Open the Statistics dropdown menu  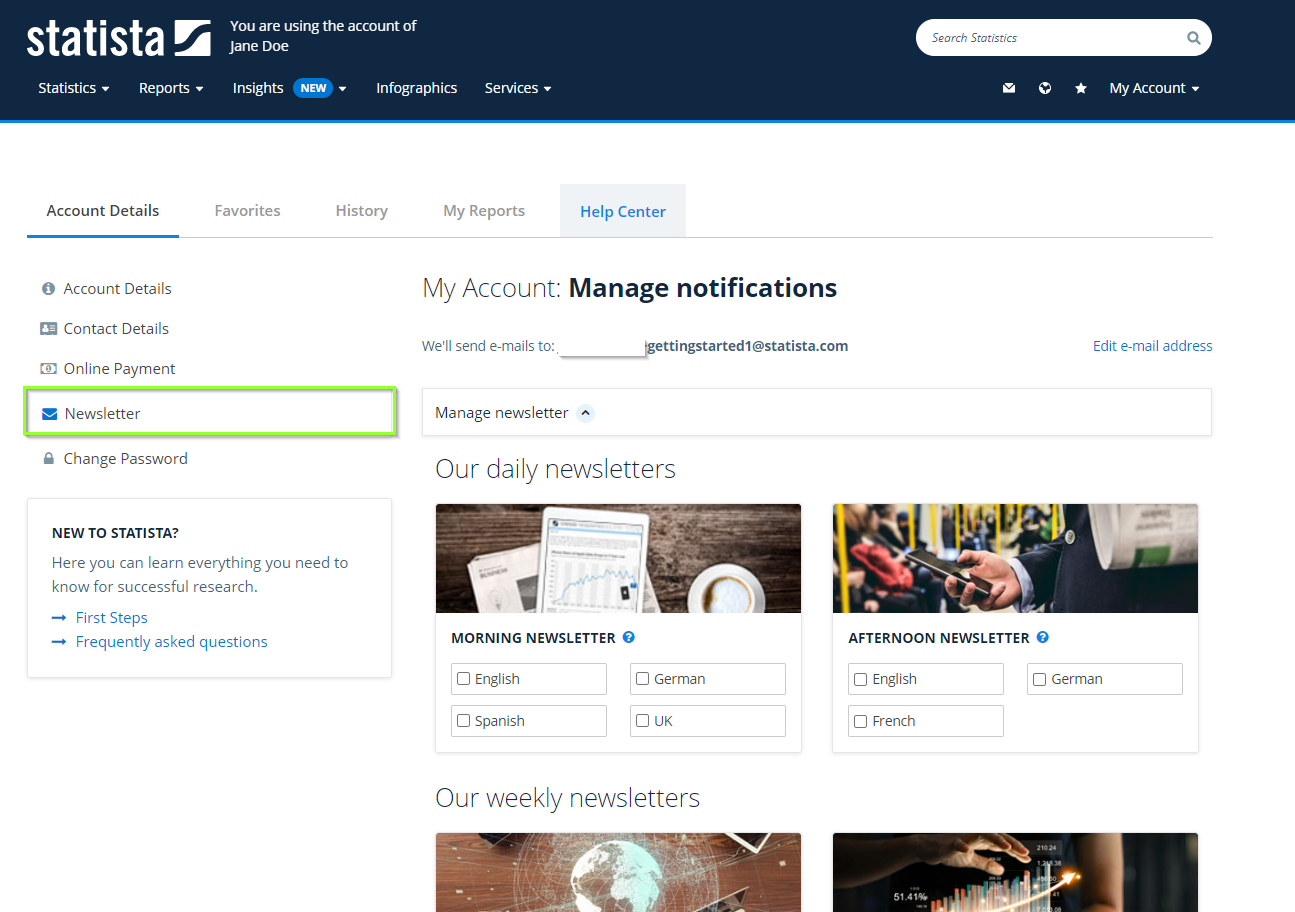74,88
